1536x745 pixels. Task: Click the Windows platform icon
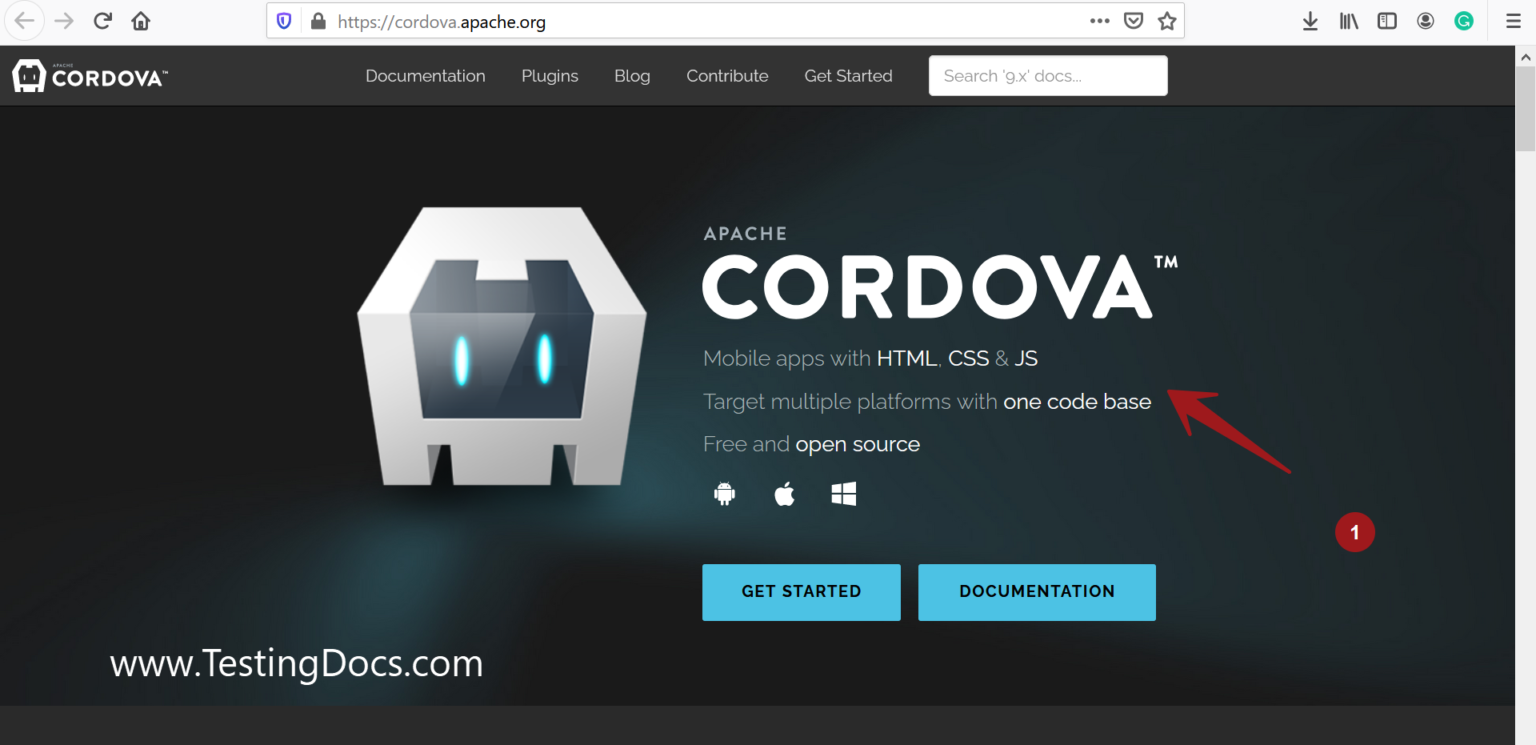[844, 494]
